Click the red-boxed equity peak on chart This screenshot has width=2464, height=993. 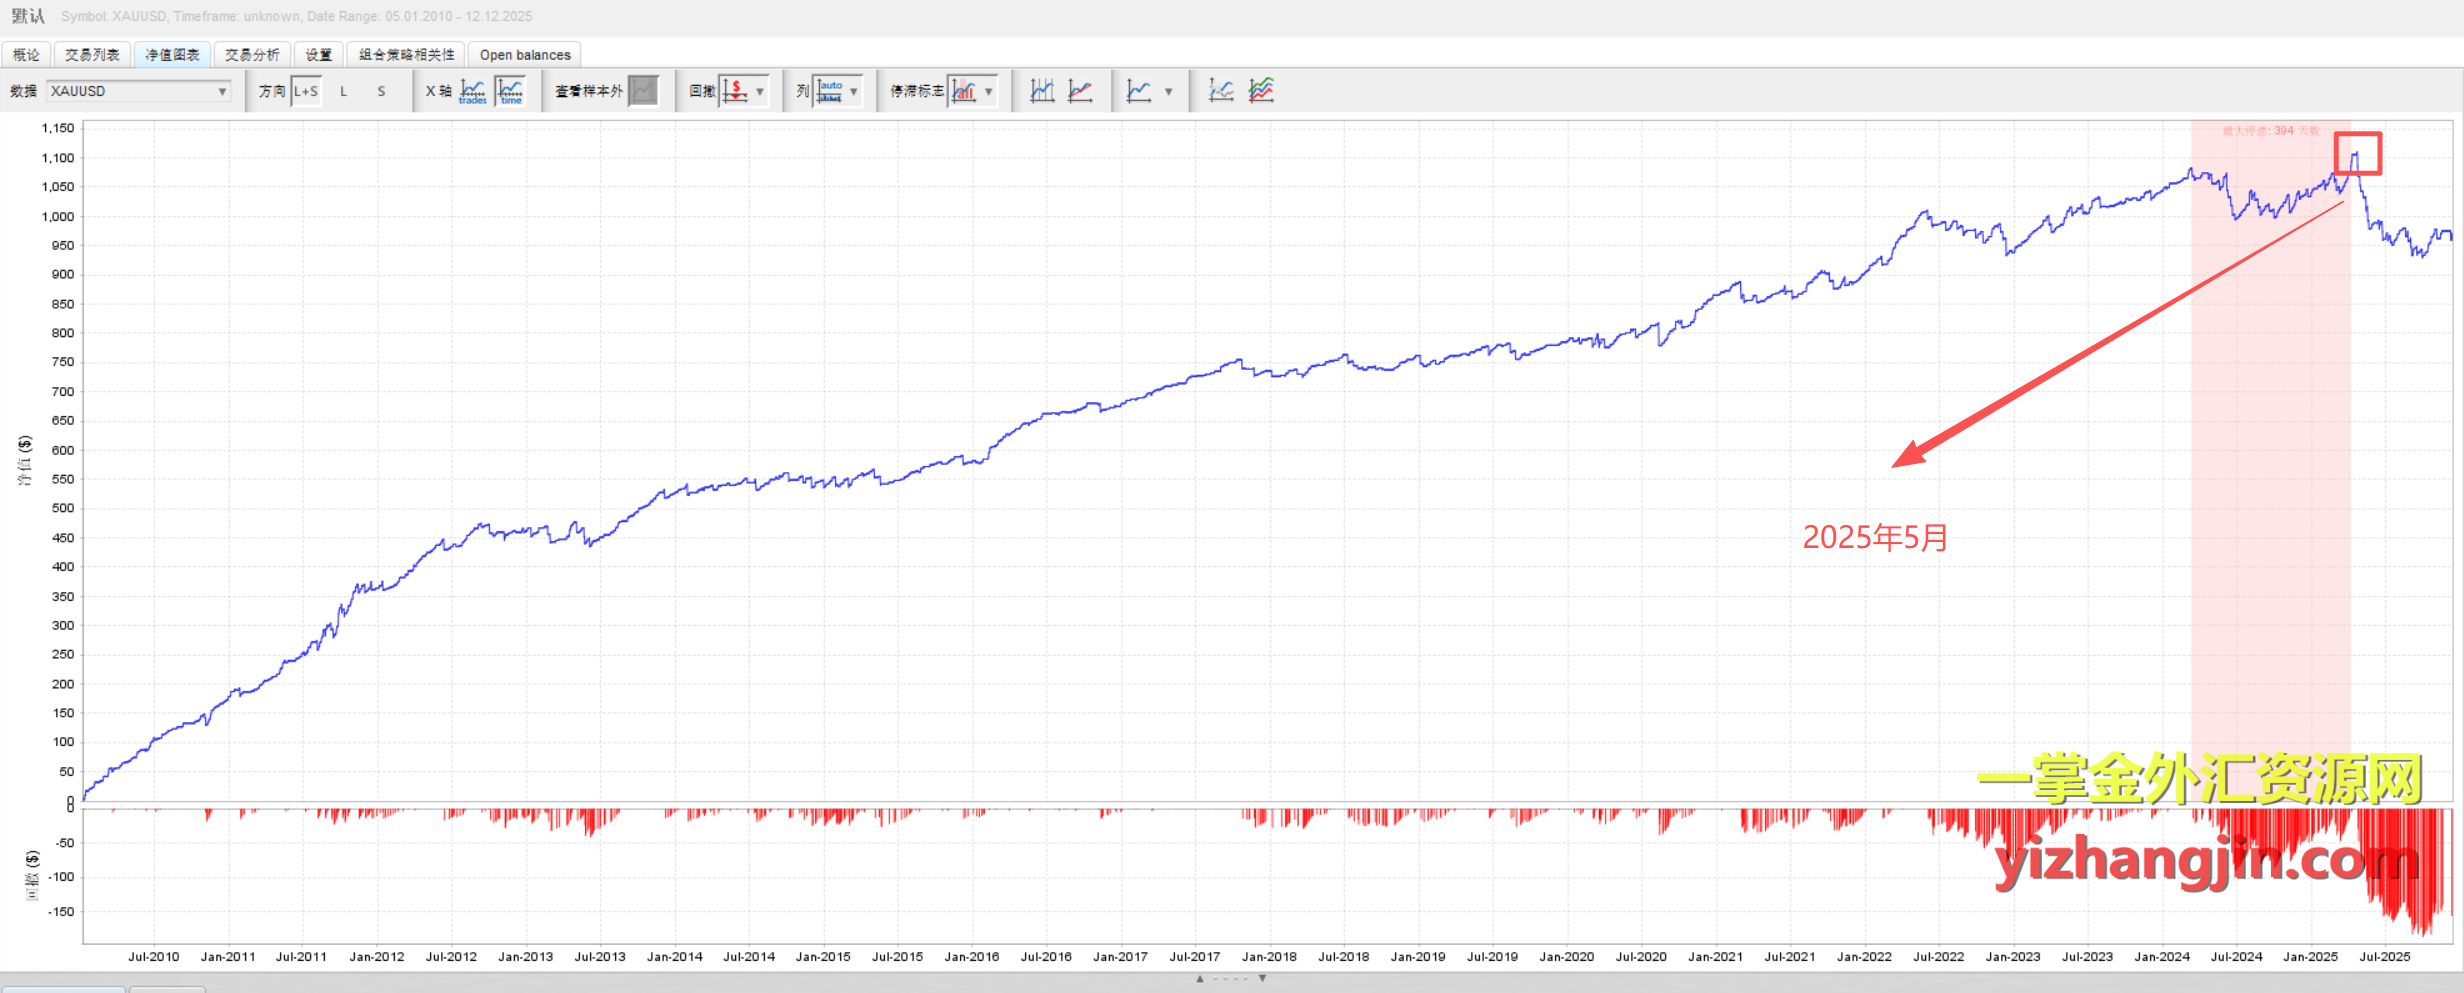[2357, 154]
